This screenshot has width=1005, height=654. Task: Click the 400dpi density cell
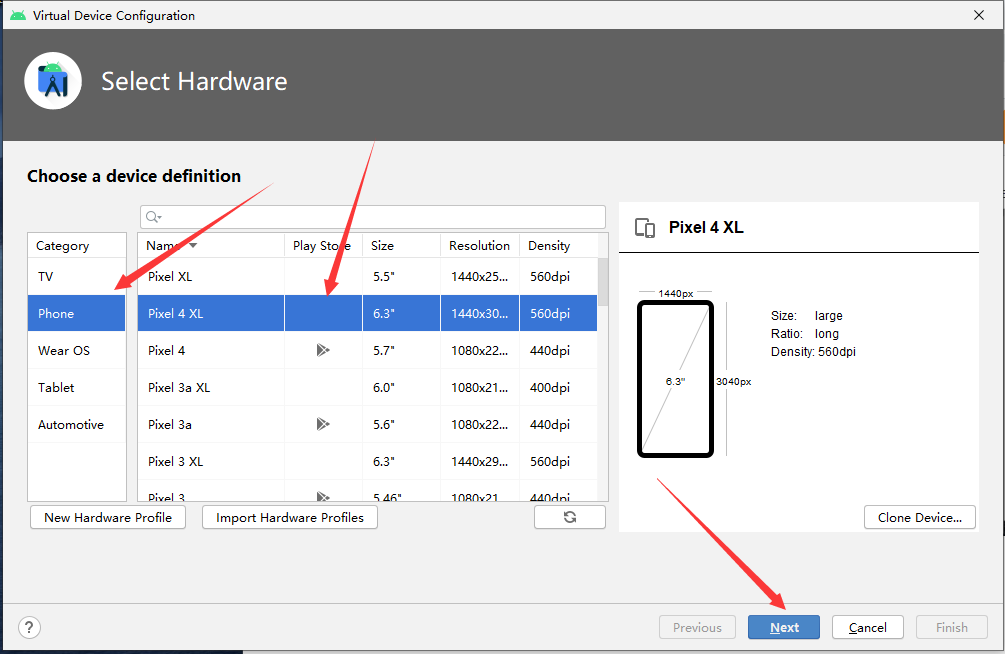(x=558, y=387)
